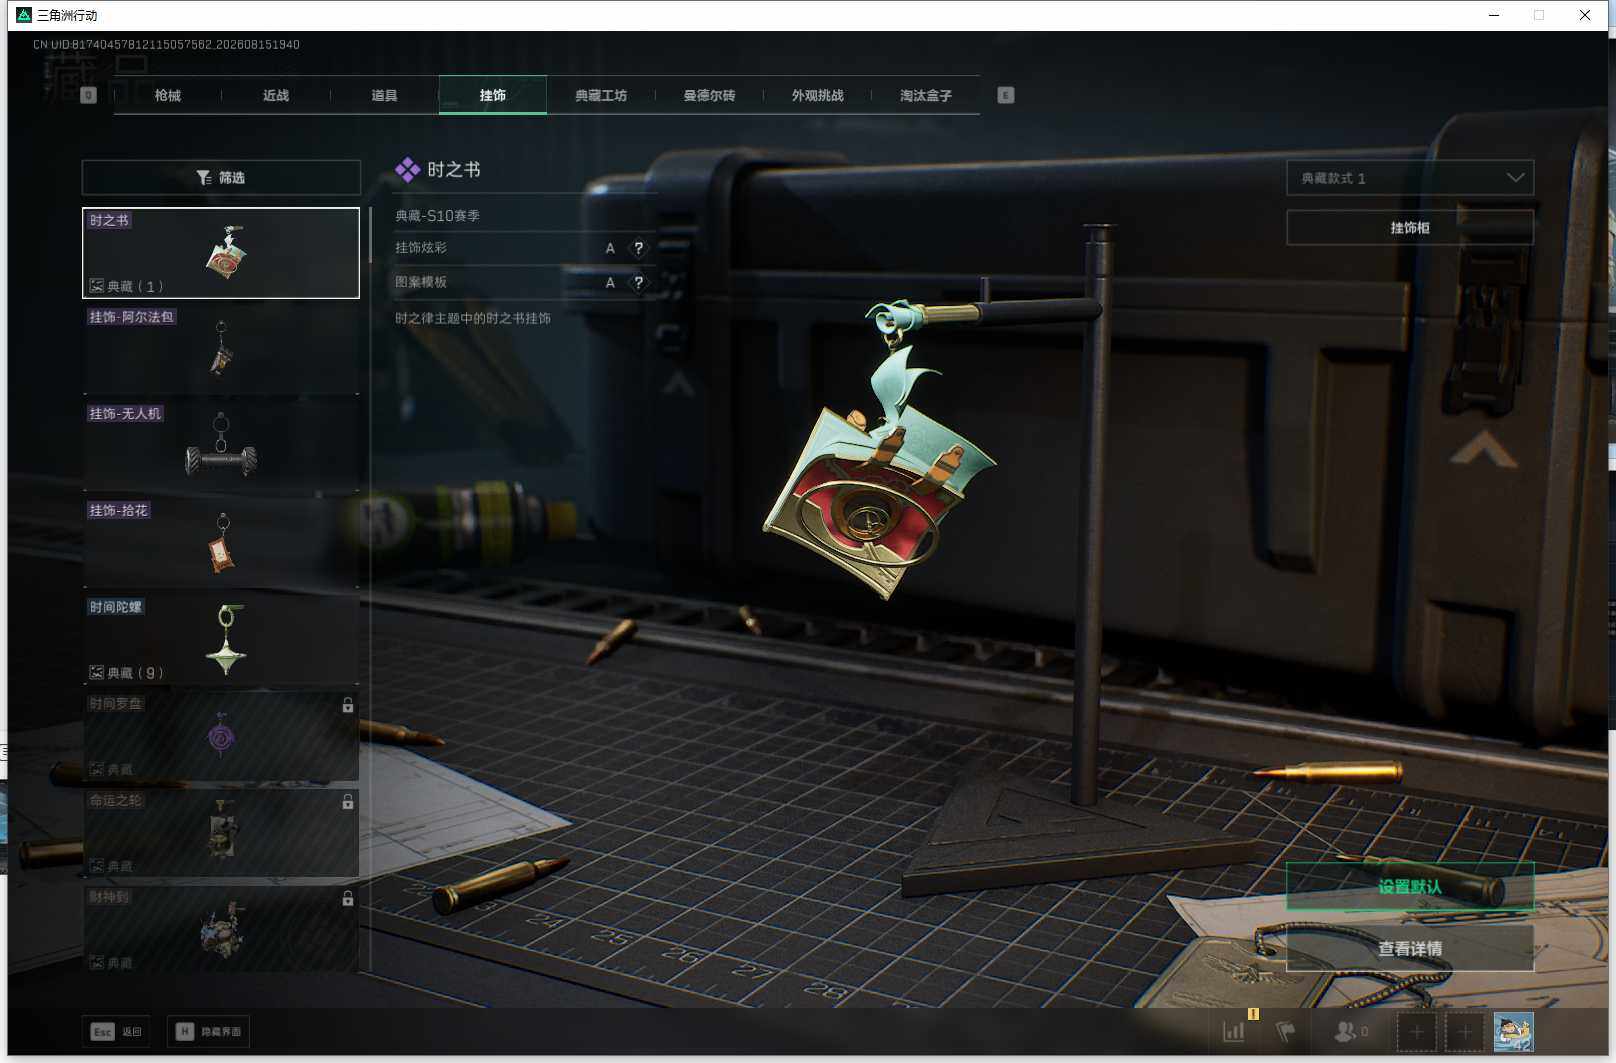This screenshot has height=1063, width=1616.
Task: Open the stats bar-chart icon
Action: pyautogui.click(x=1235, y=1031)
